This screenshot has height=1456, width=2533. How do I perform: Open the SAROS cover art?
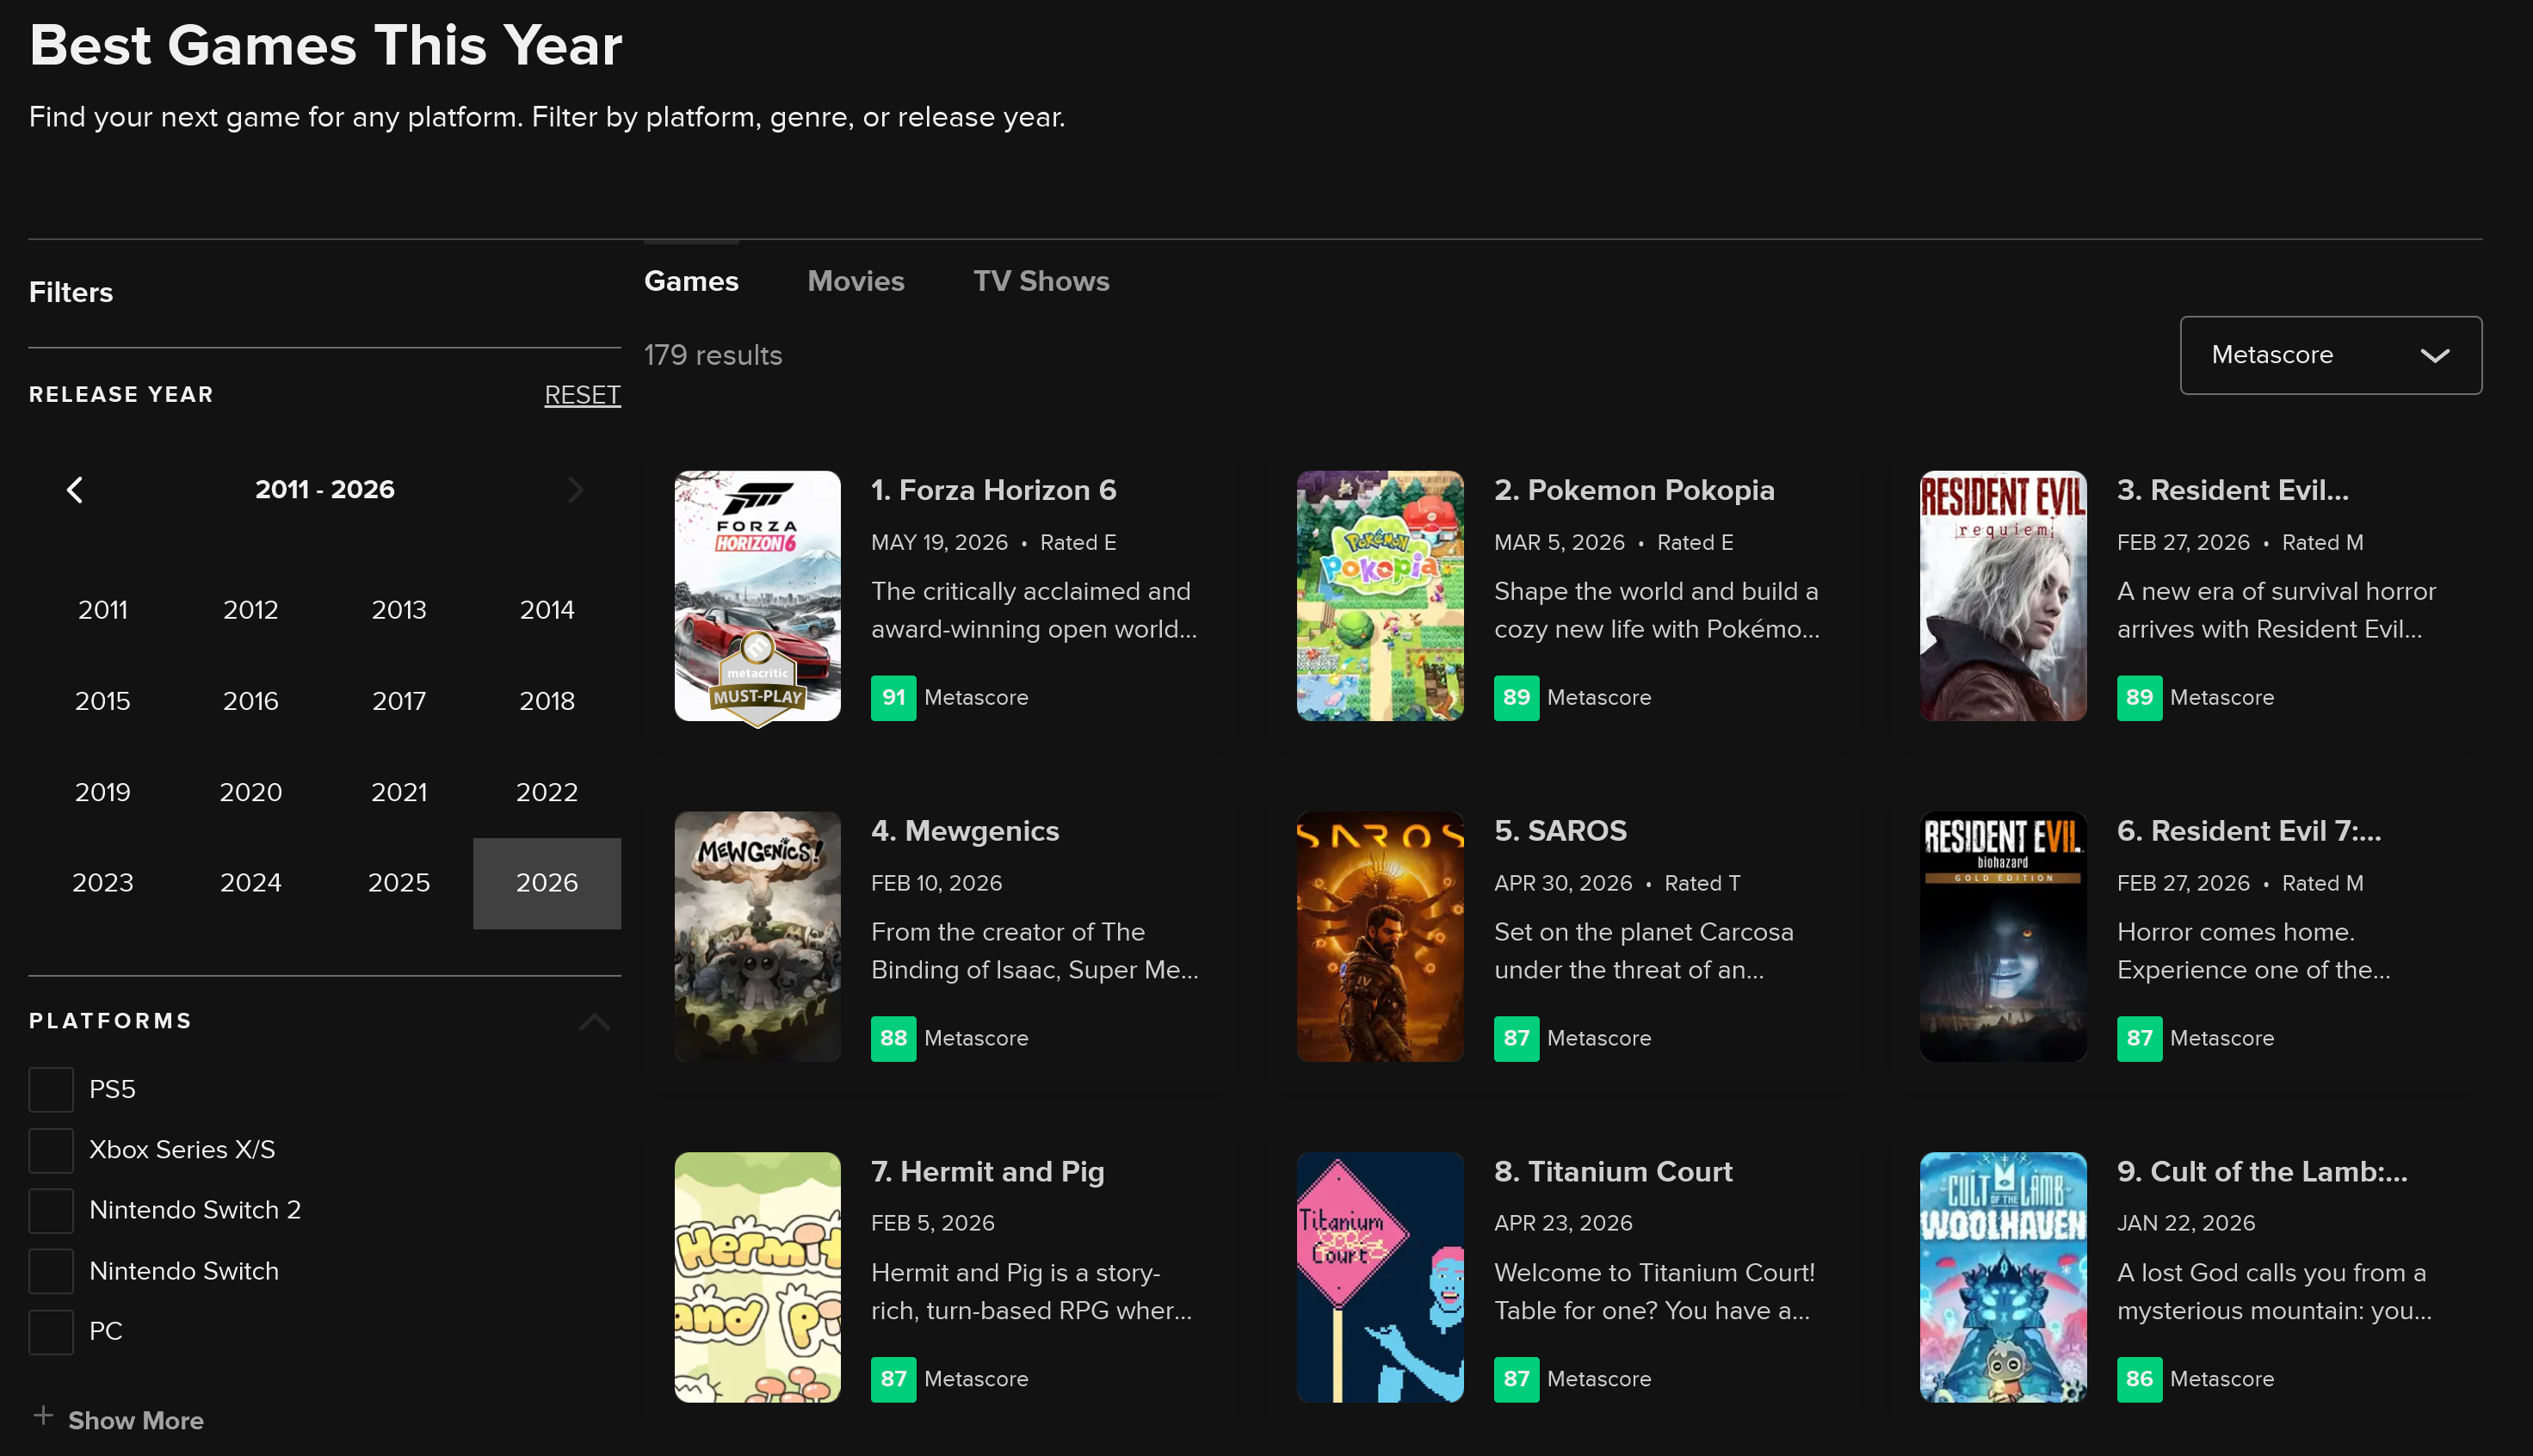tap(1380, 937)
